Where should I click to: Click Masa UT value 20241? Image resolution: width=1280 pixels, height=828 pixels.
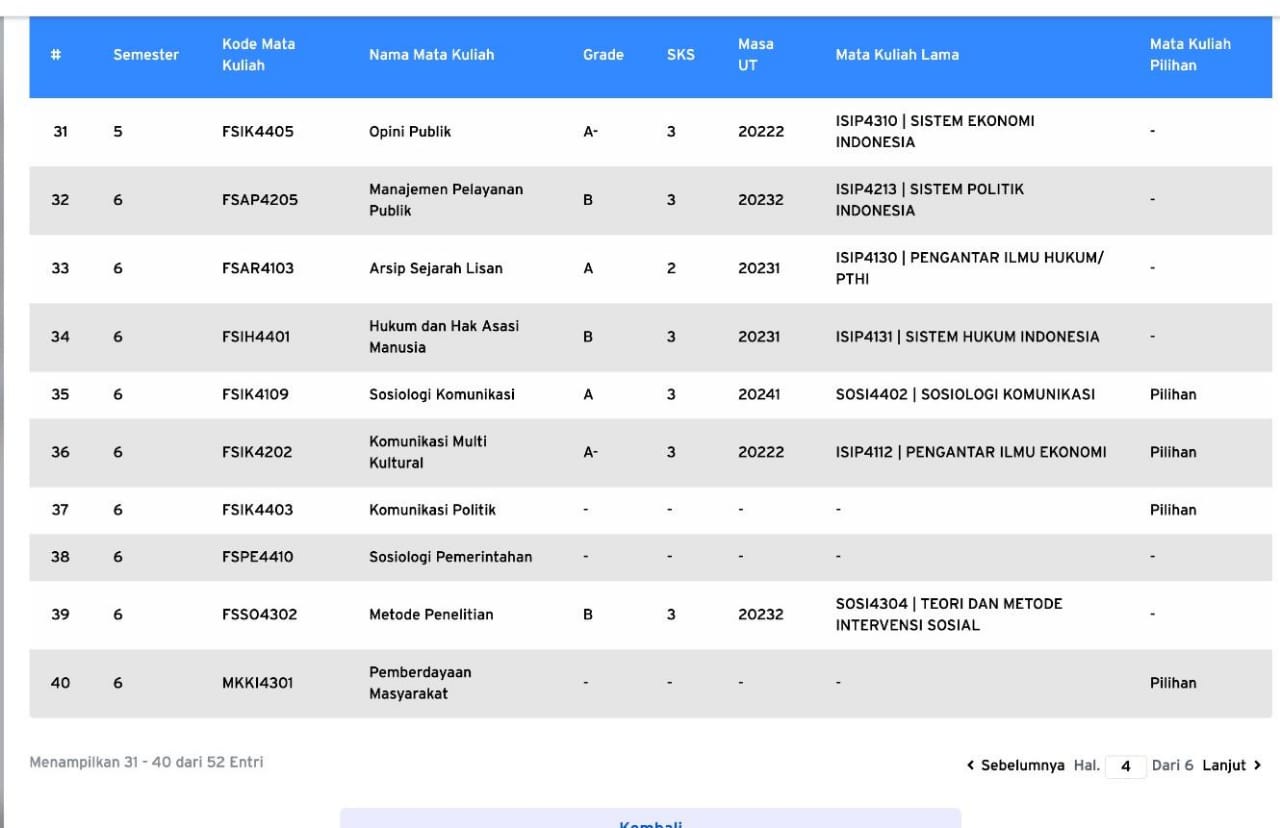[760, 394]
